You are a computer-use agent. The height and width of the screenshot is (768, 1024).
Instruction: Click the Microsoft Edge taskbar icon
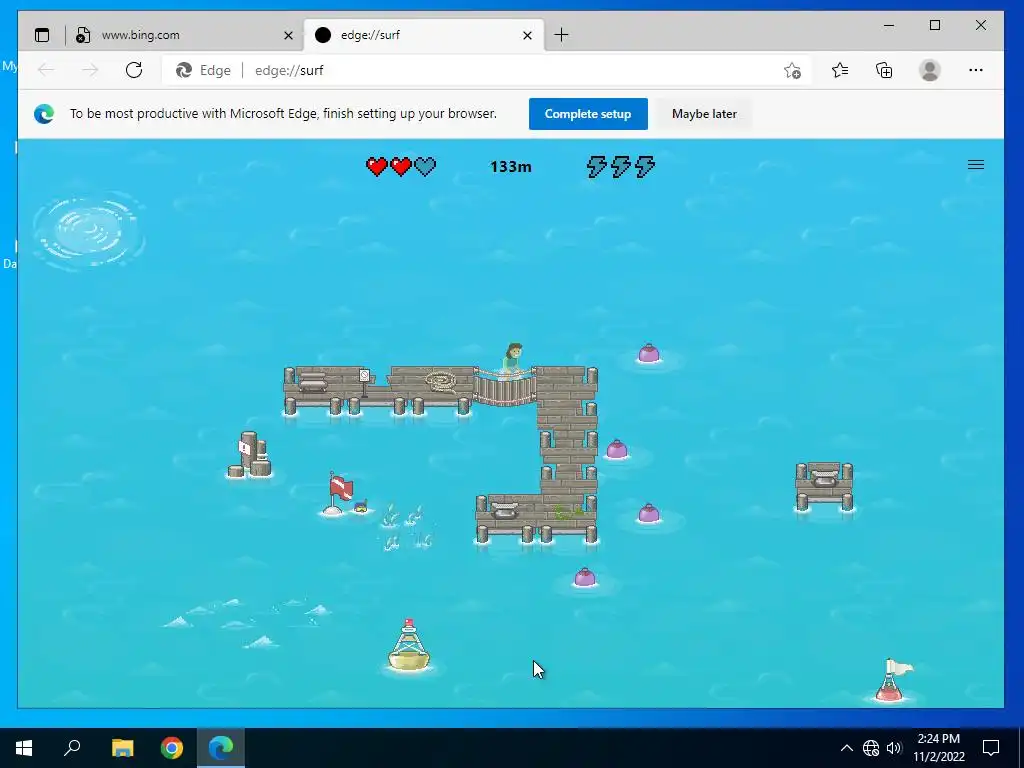click(x=221, y=748)
